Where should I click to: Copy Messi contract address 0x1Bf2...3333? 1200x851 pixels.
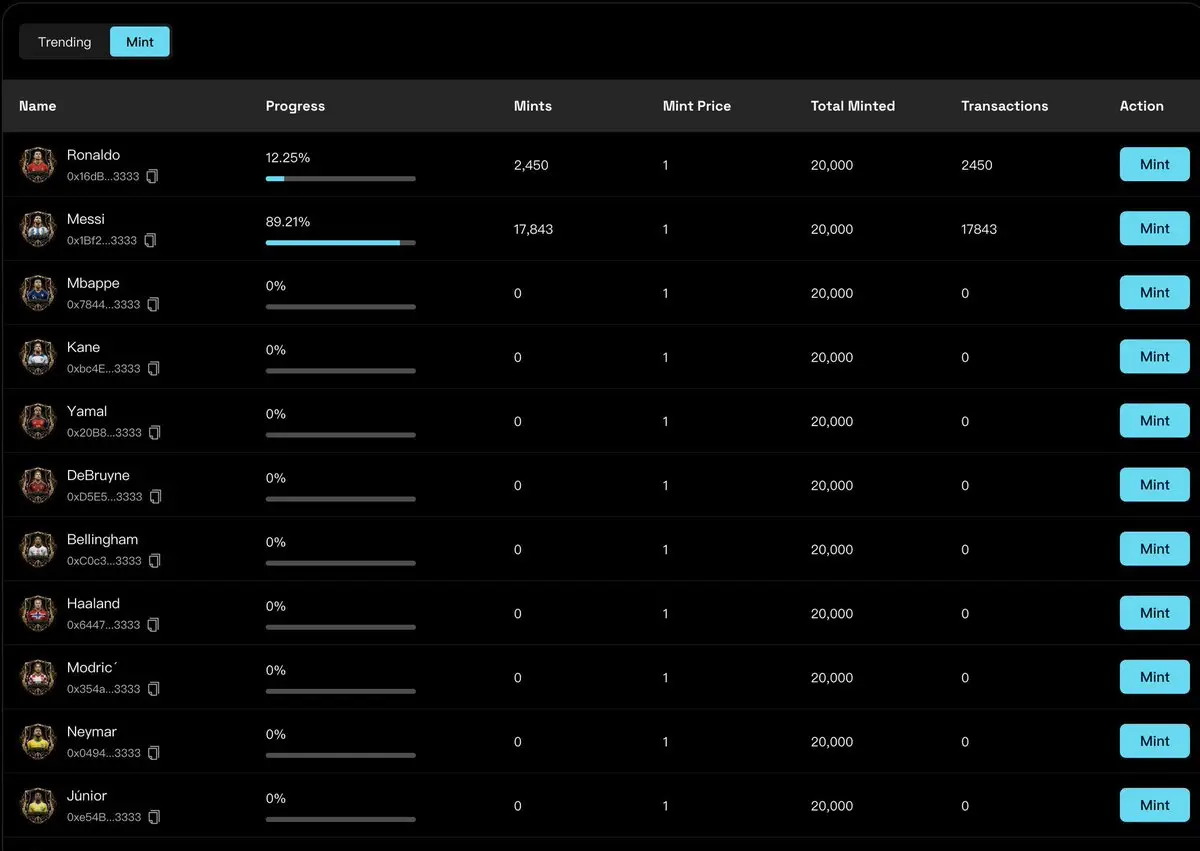click(150, 240)
